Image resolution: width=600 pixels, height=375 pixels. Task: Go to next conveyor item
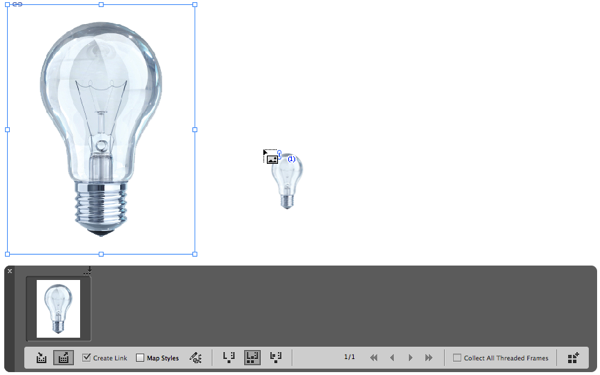tap(410, 358)
